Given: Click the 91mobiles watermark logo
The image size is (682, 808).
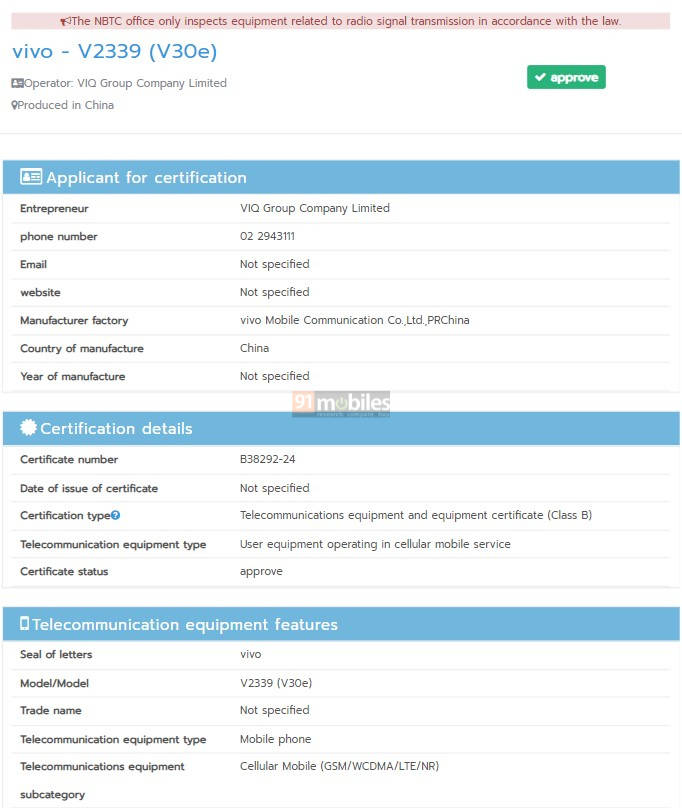Looking at the screenshot, I should 341,403.
